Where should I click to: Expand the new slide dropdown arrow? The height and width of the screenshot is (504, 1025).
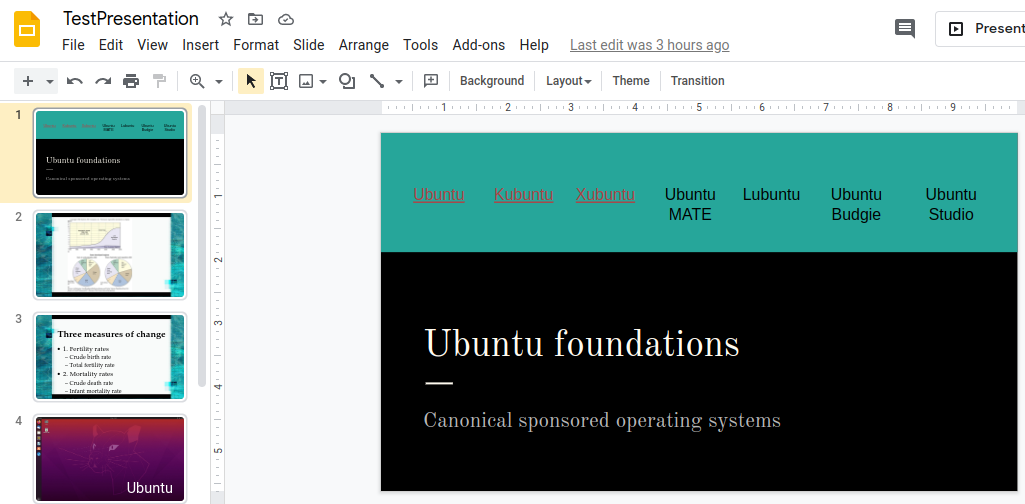coord(50,82)
